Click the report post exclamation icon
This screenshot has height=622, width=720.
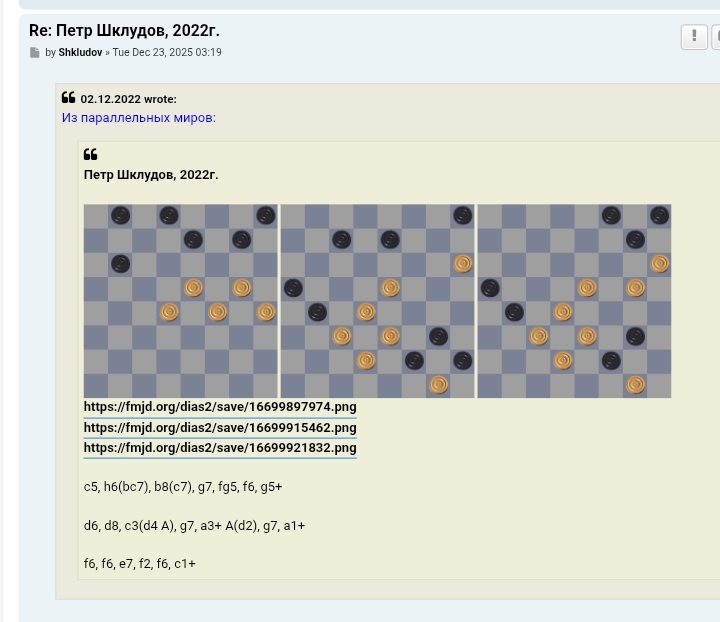pyautogui.click(x=694, y=37)
